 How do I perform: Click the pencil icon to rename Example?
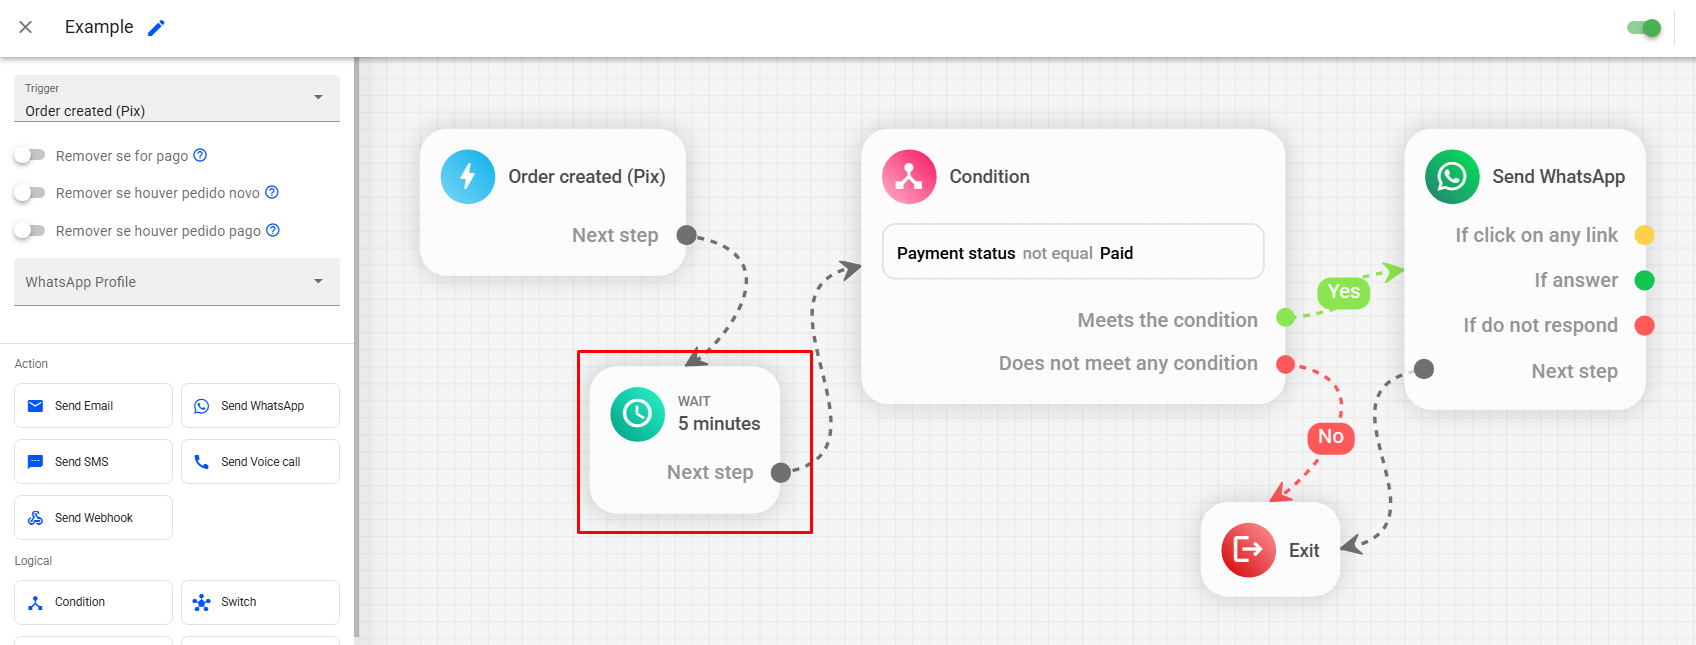156,28
